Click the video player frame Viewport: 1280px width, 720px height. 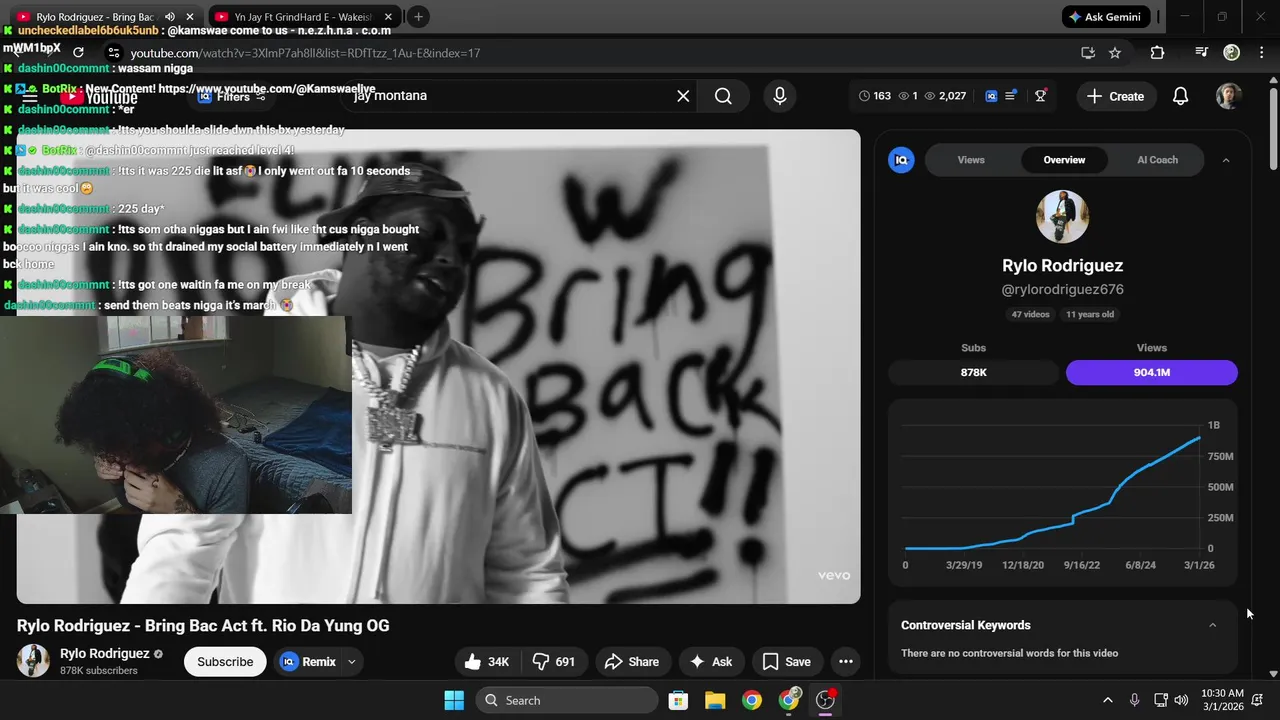tap(438, 366)
